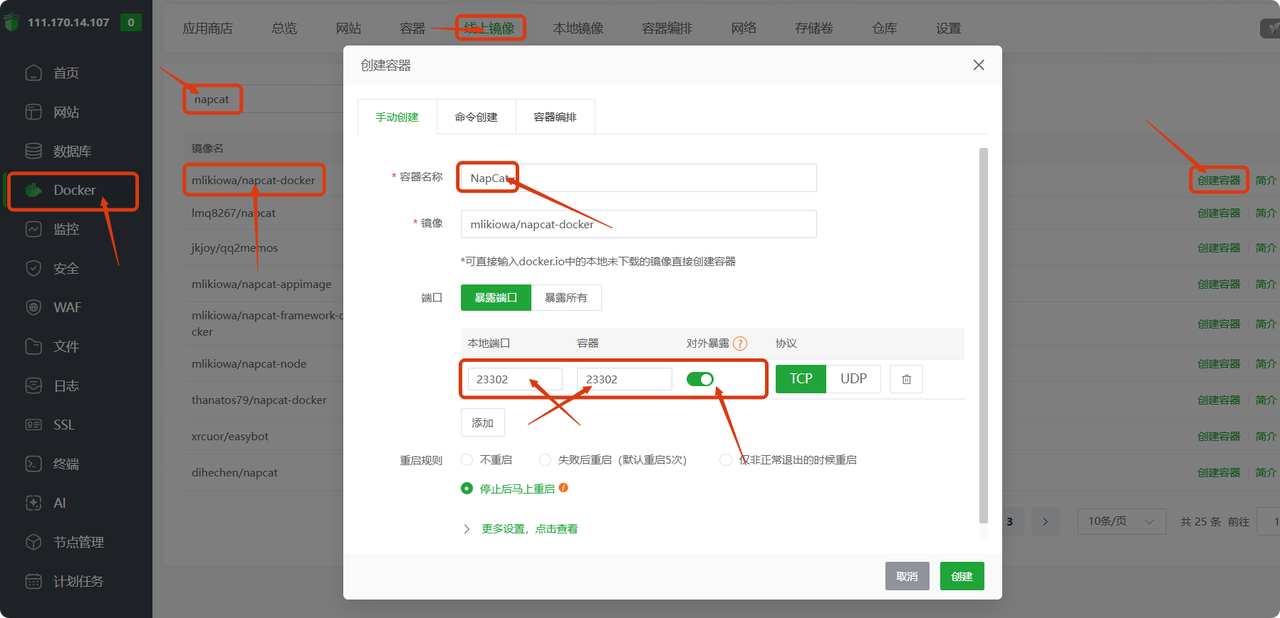Click the SSL sidebar icon
1280x618 pixels.
[34, 424]
